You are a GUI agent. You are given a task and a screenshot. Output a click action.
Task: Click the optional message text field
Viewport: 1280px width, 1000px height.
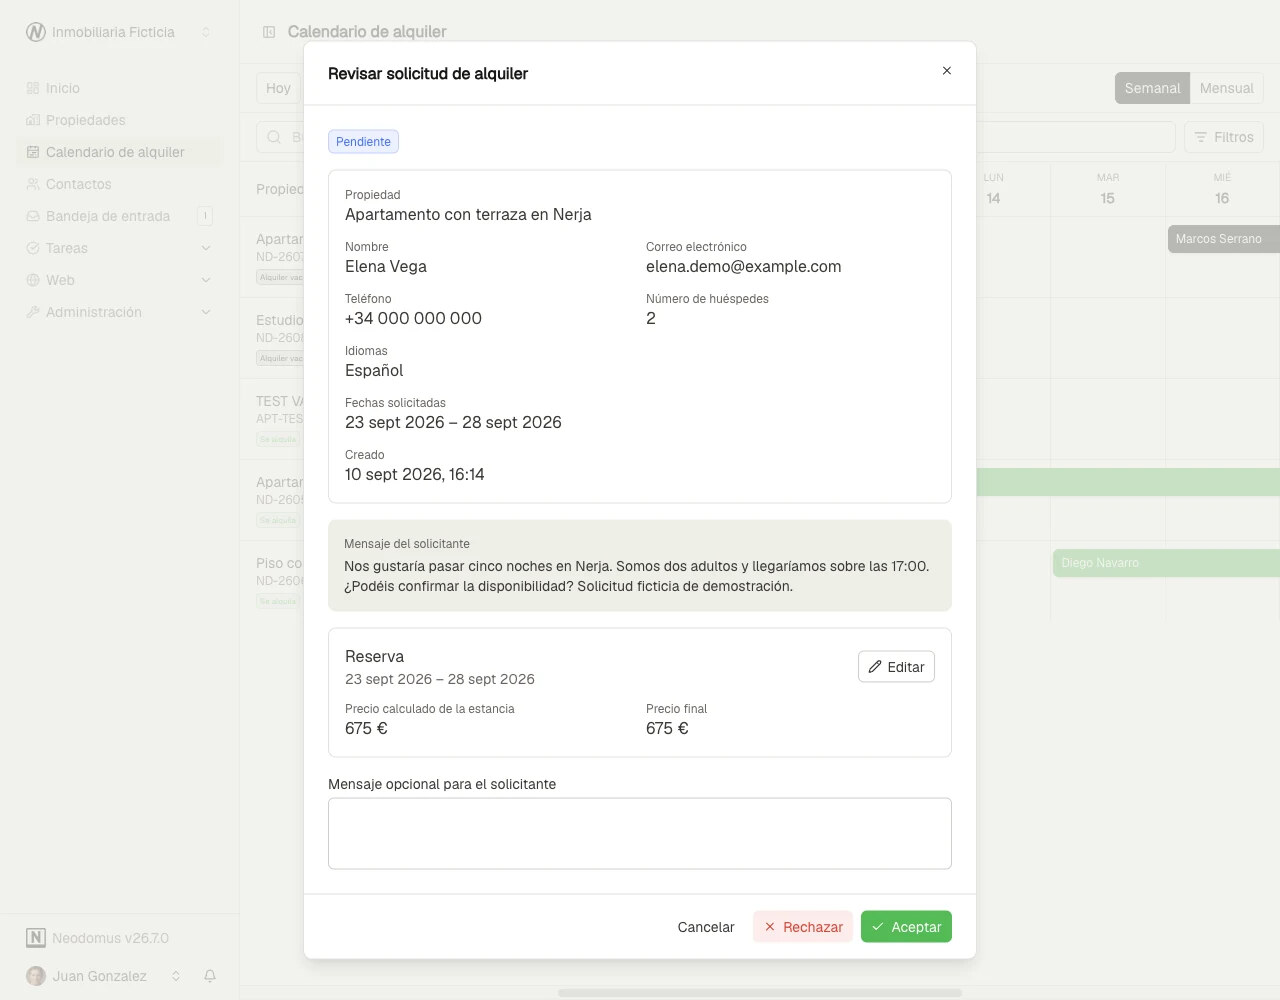(x=640, y=834)
